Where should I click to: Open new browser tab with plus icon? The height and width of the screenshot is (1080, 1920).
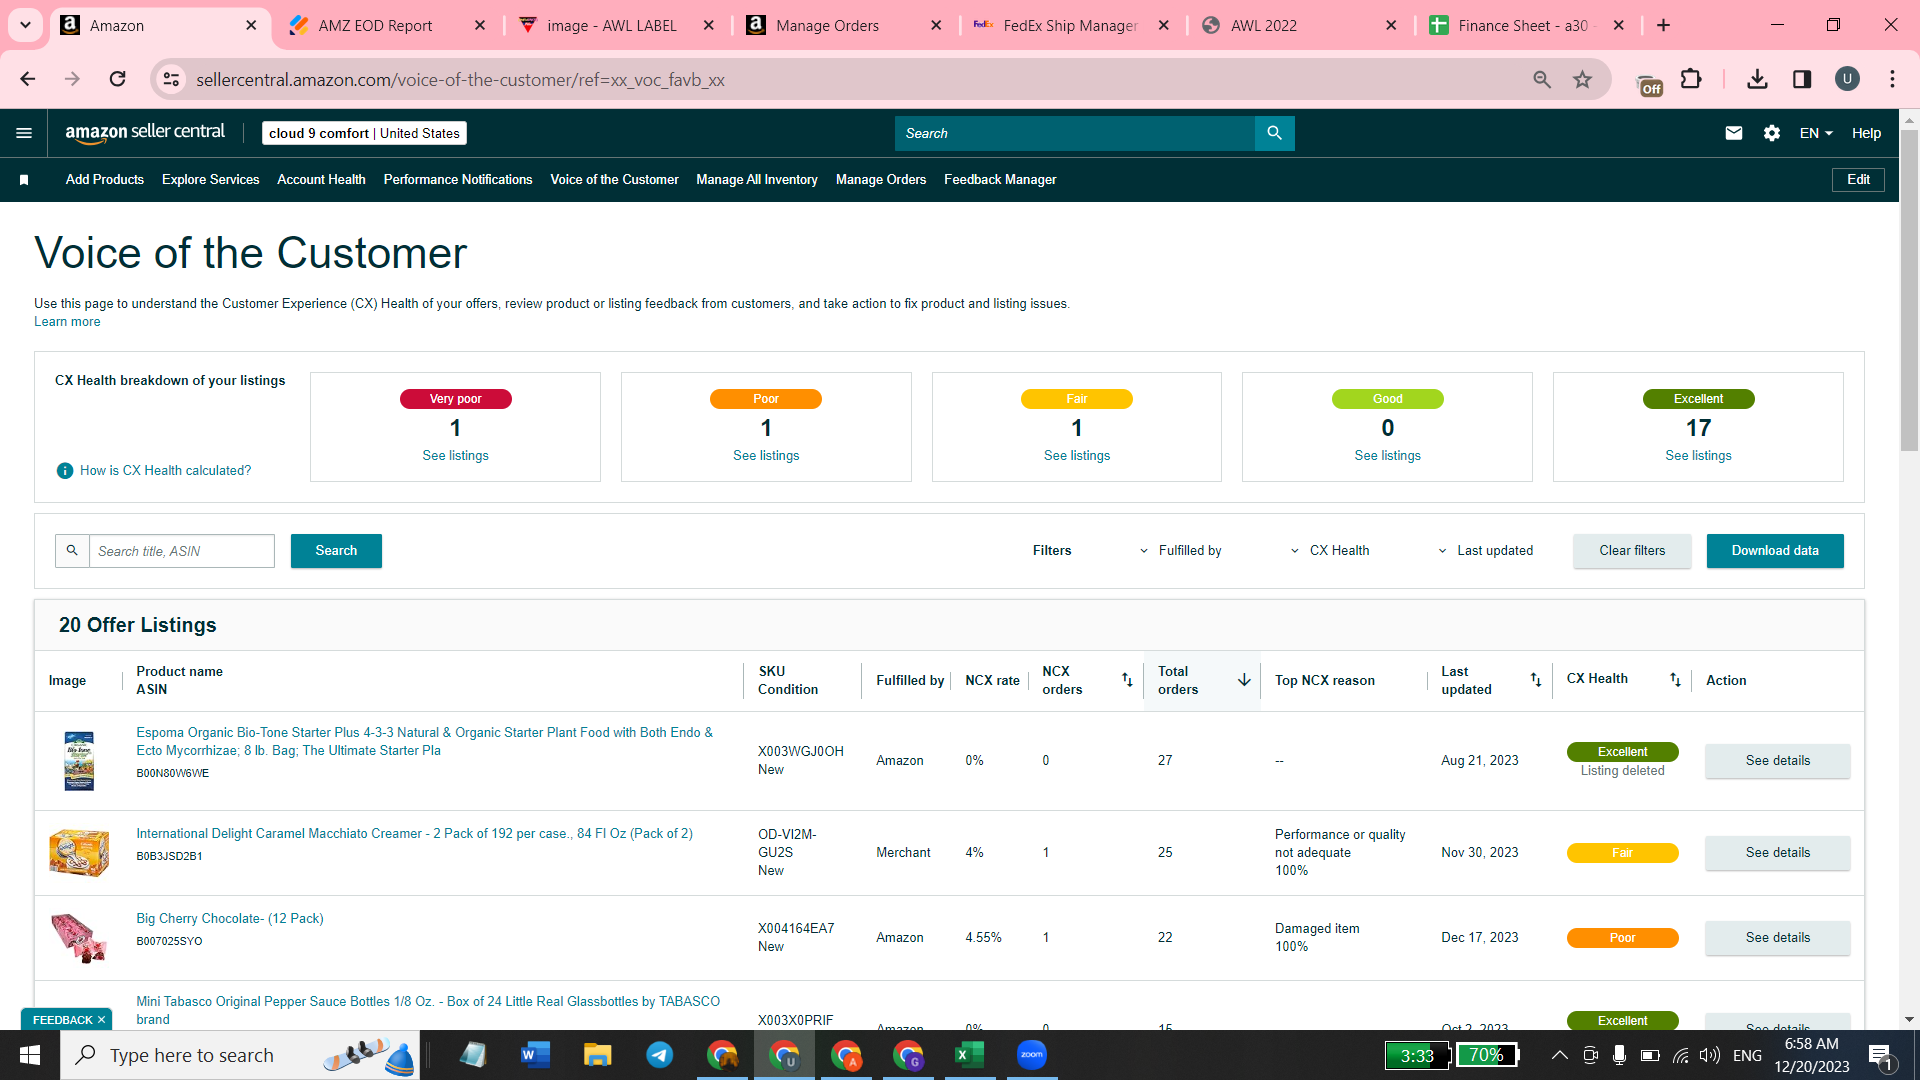click(x=1664, y=25)
